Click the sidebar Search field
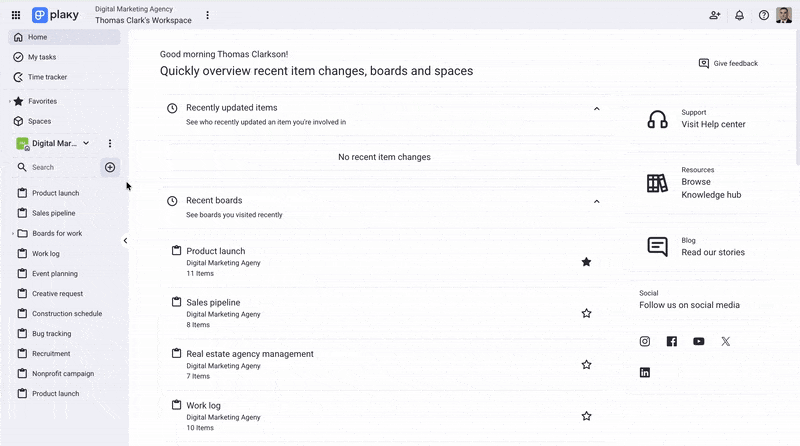The width and height of the screenshot is (800, 446). pyautogui.click(x=60, y=167)
